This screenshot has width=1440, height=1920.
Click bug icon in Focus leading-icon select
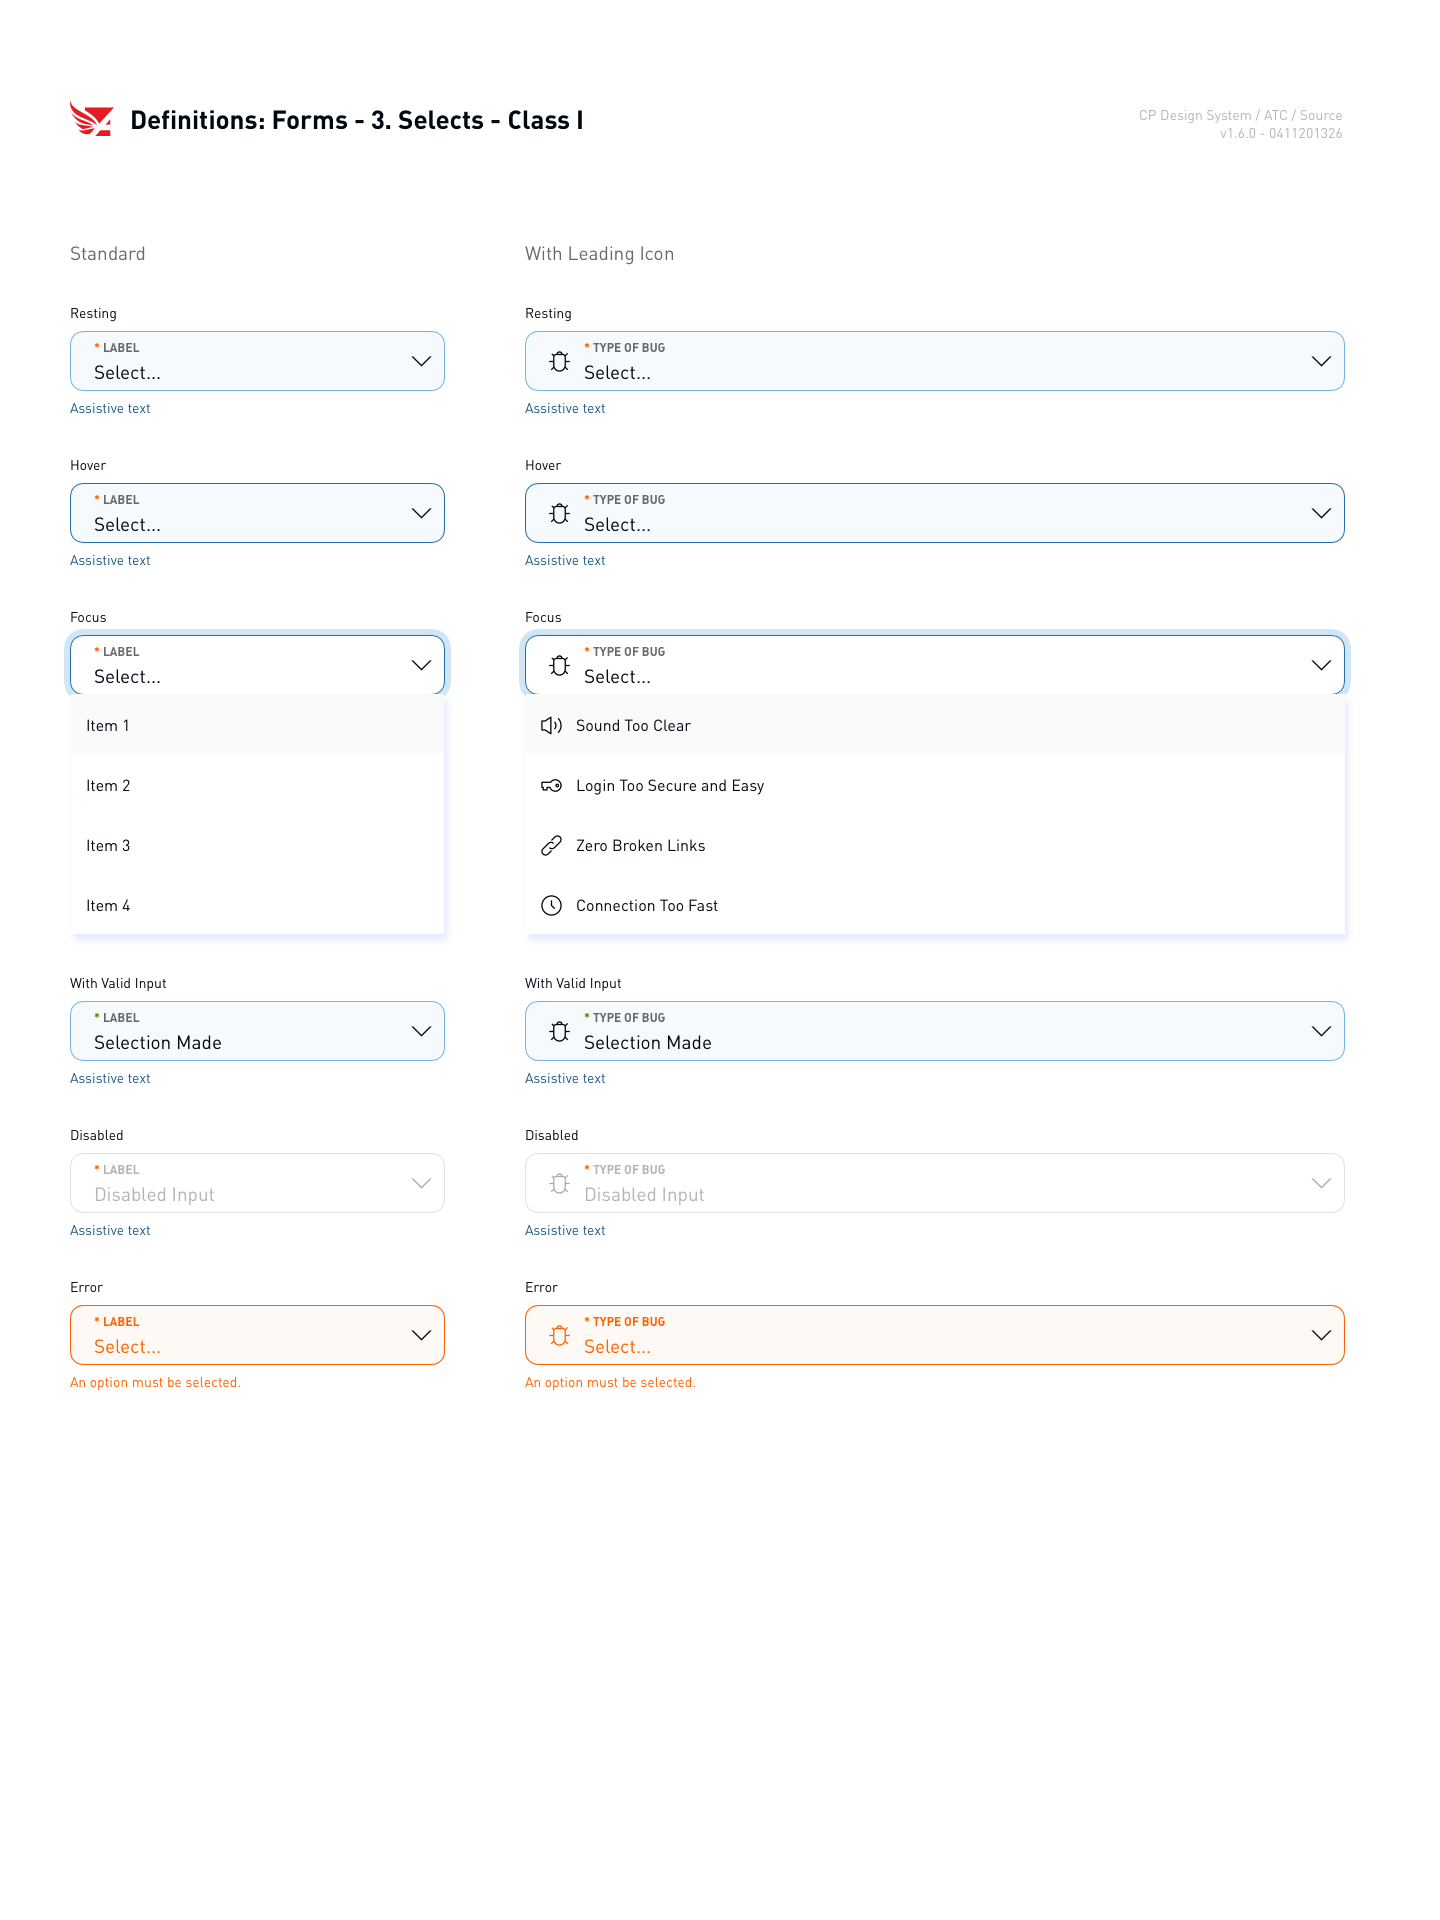[x=560, y=665]
